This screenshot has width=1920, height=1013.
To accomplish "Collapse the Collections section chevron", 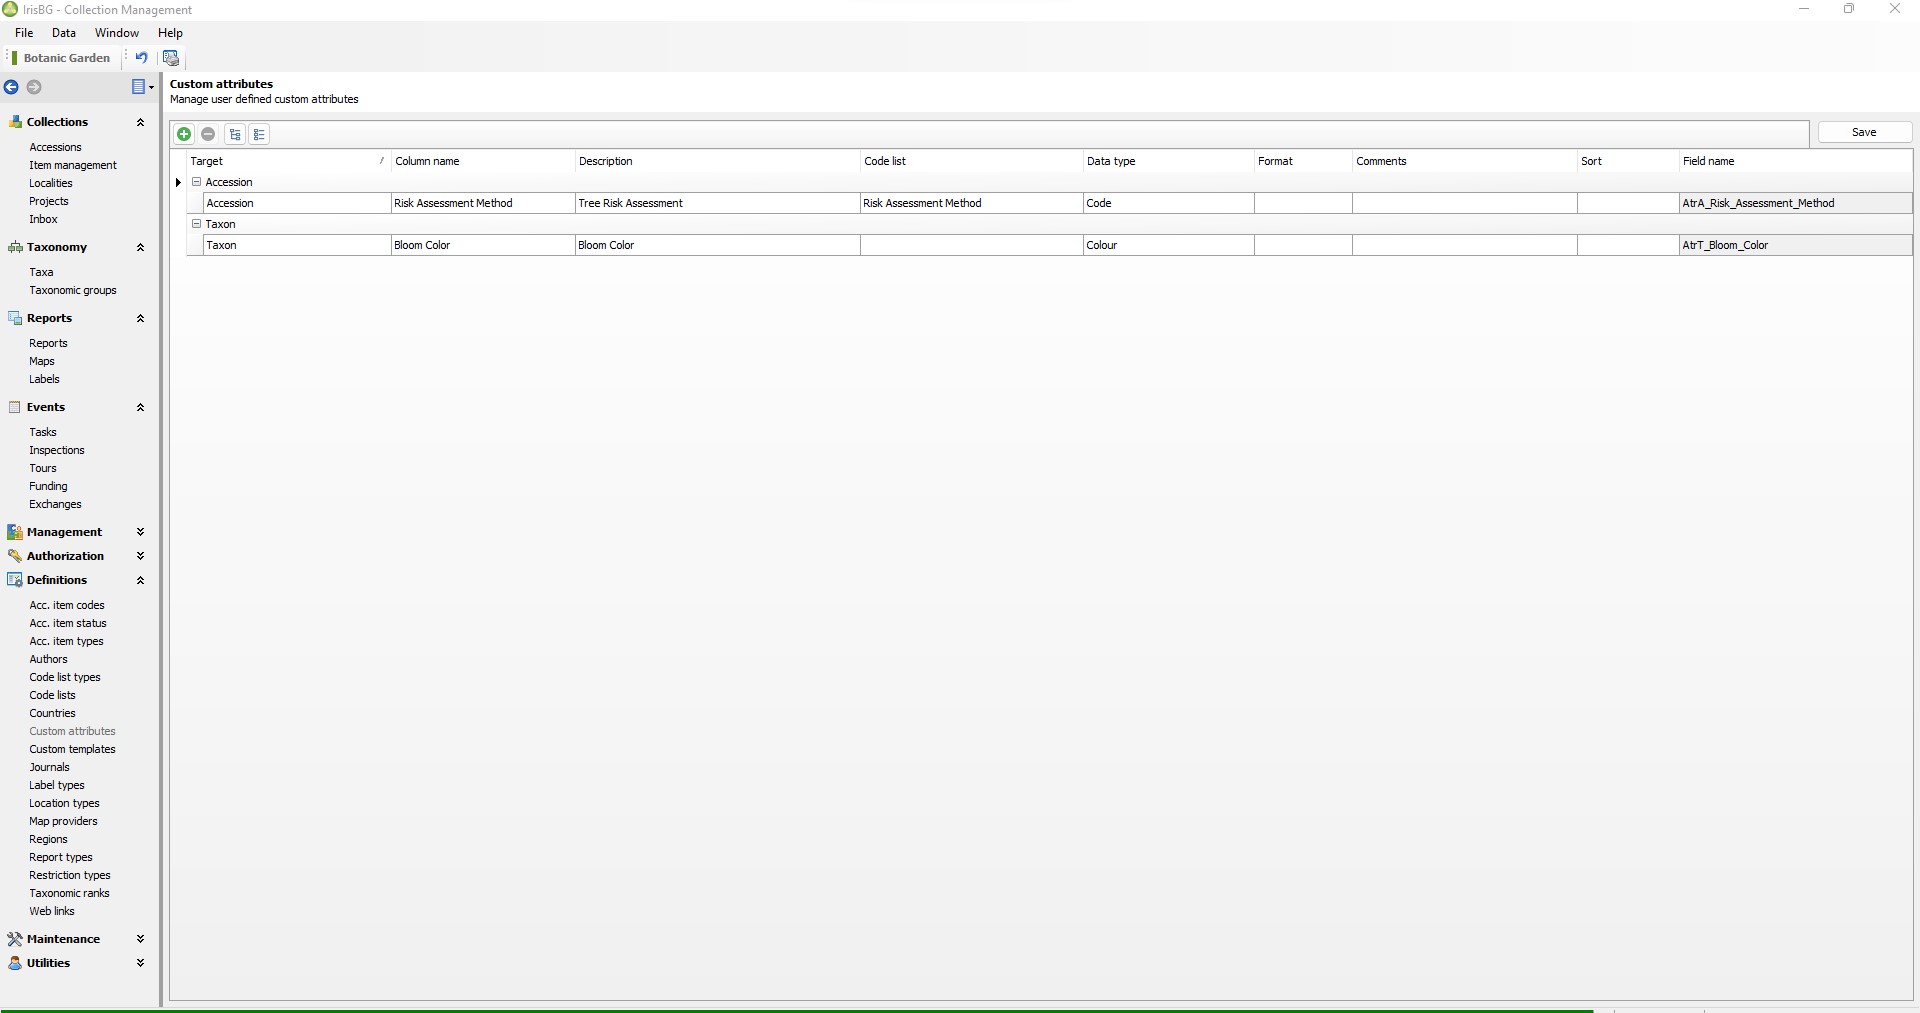I will pos(140,122).
